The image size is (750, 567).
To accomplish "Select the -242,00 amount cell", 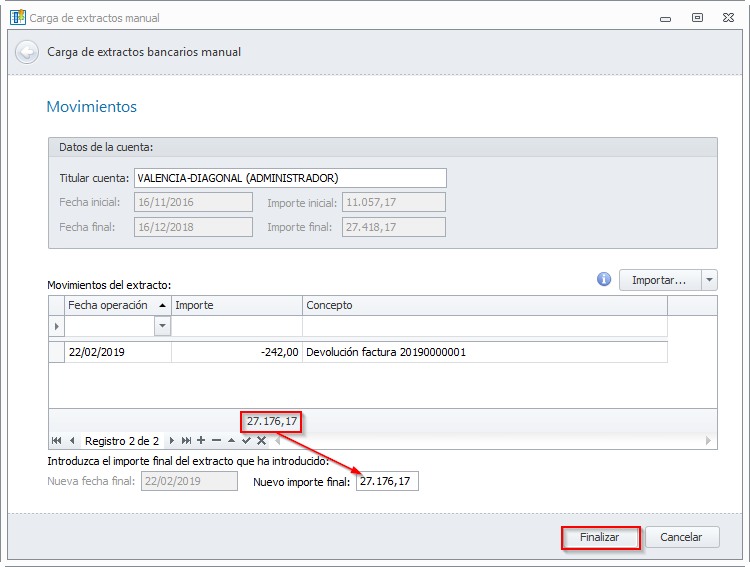I will click(x=237, y=352).
